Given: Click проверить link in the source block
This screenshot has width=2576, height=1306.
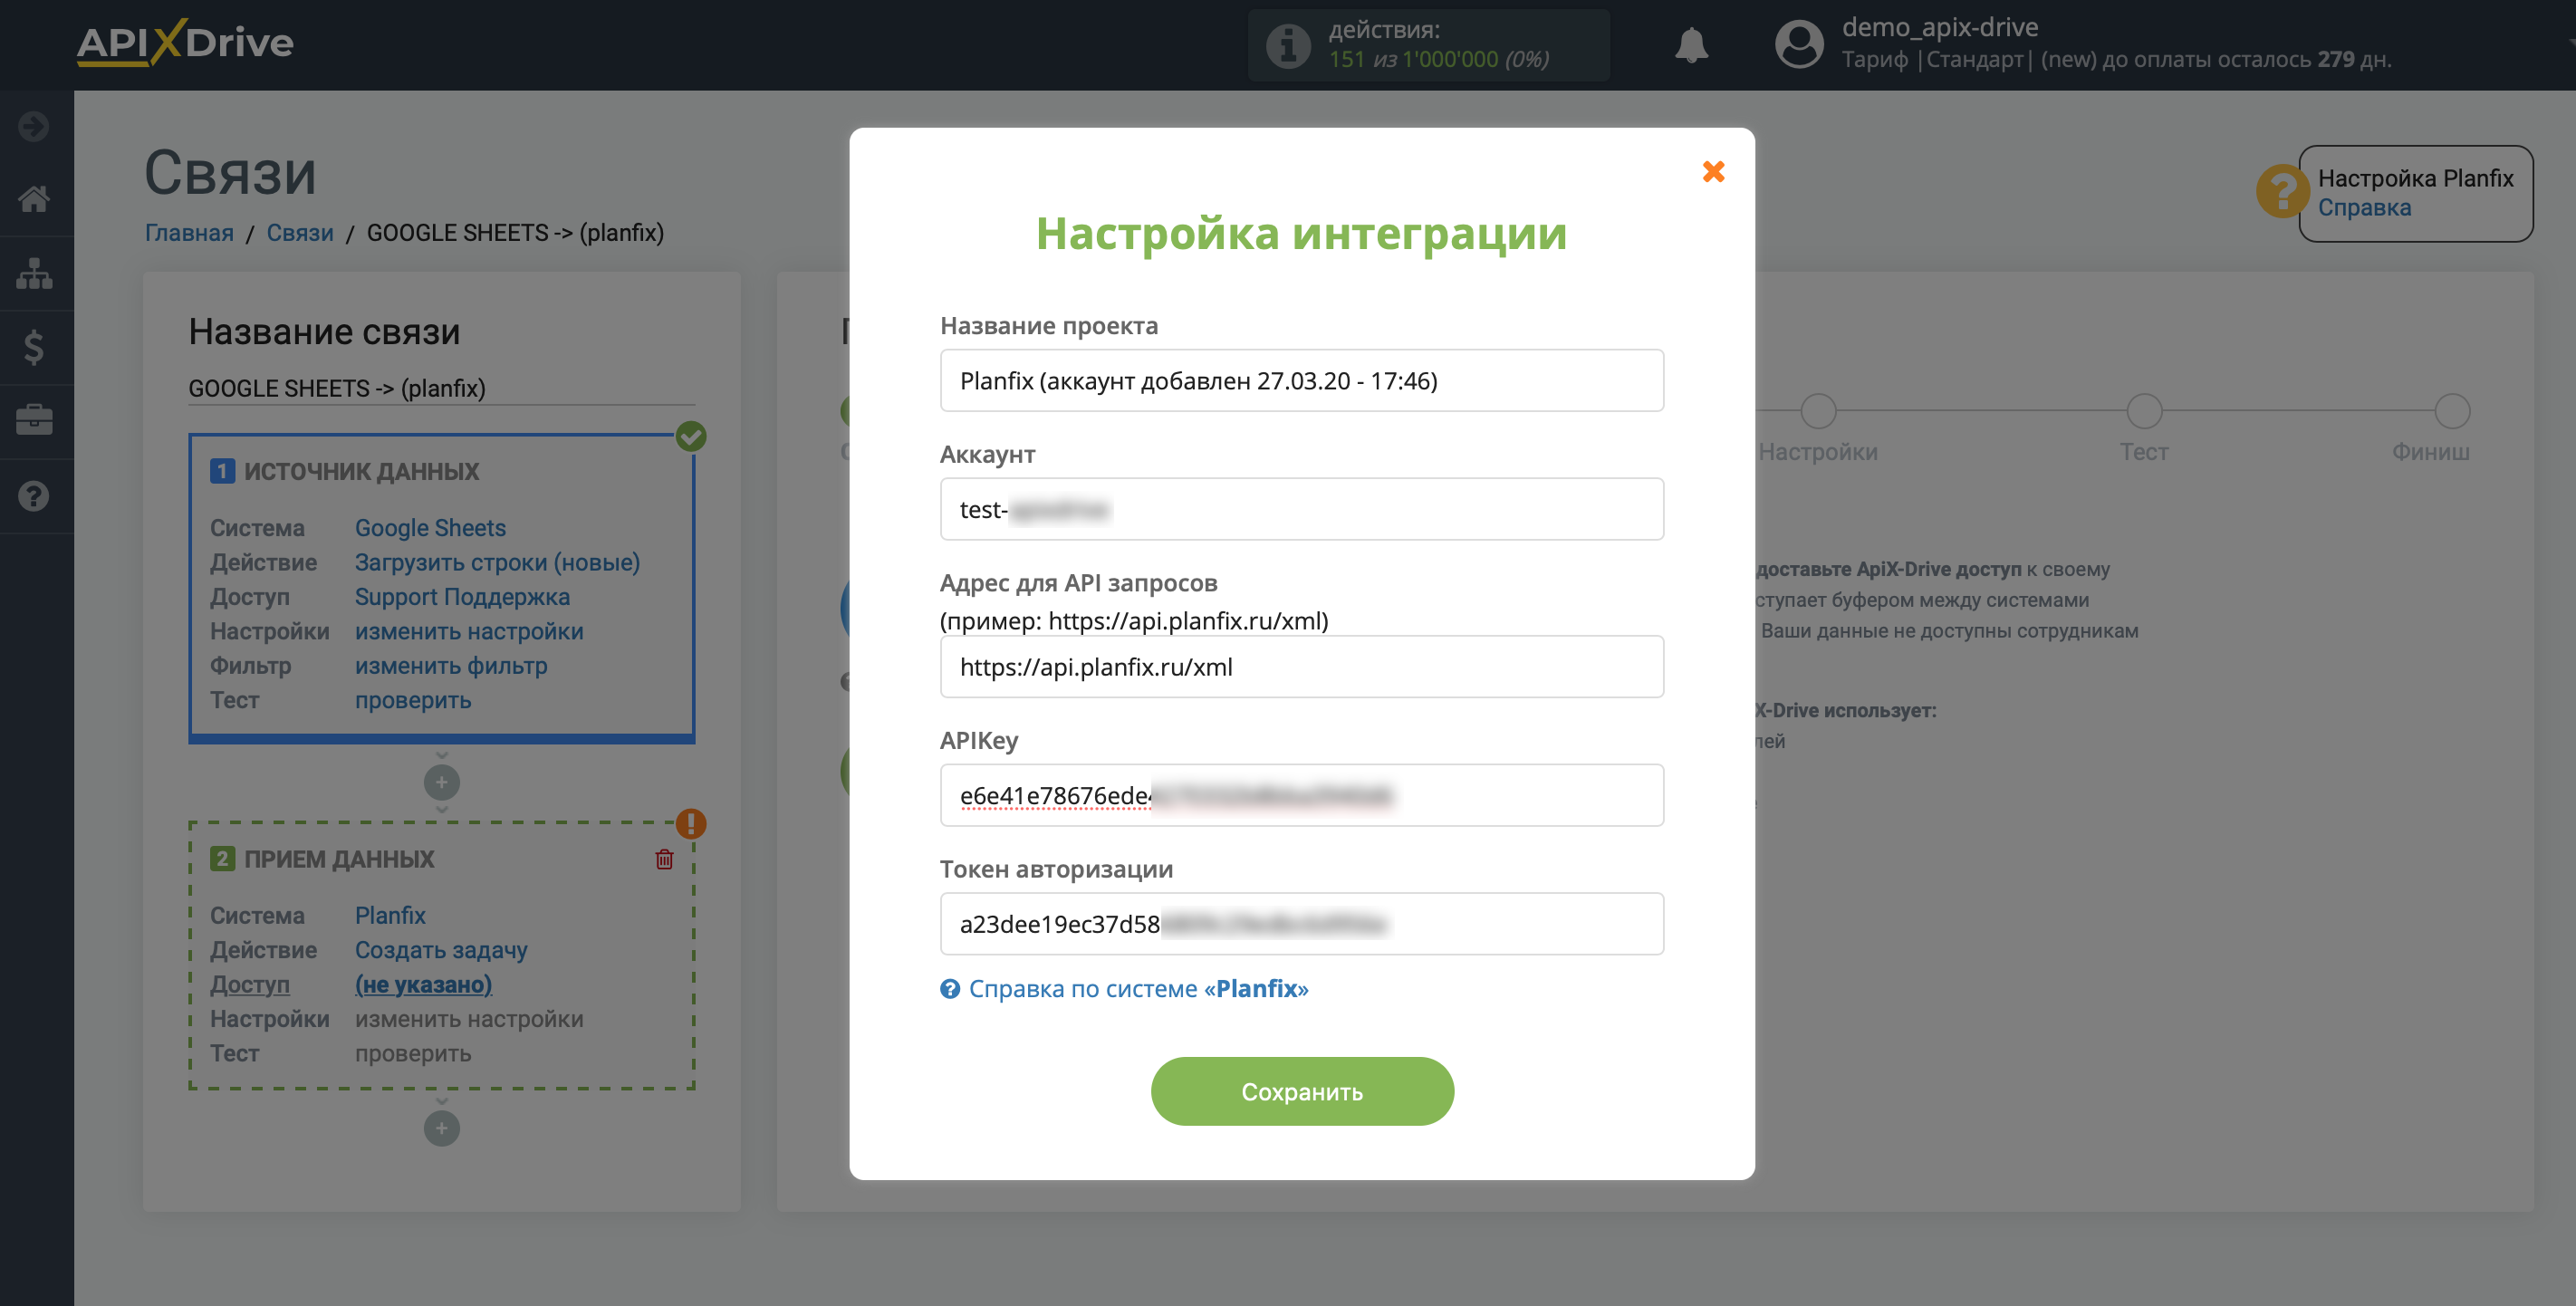Looking at the screenshot, I should click(x=413, y=700).
